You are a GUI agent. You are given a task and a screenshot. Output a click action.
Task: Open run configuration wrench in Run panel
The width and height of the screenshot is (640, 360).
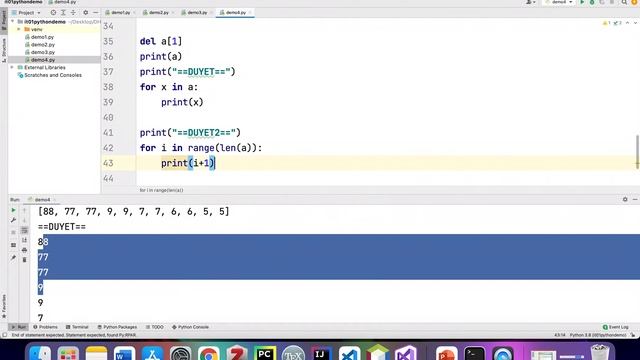(x=13, y=220)
